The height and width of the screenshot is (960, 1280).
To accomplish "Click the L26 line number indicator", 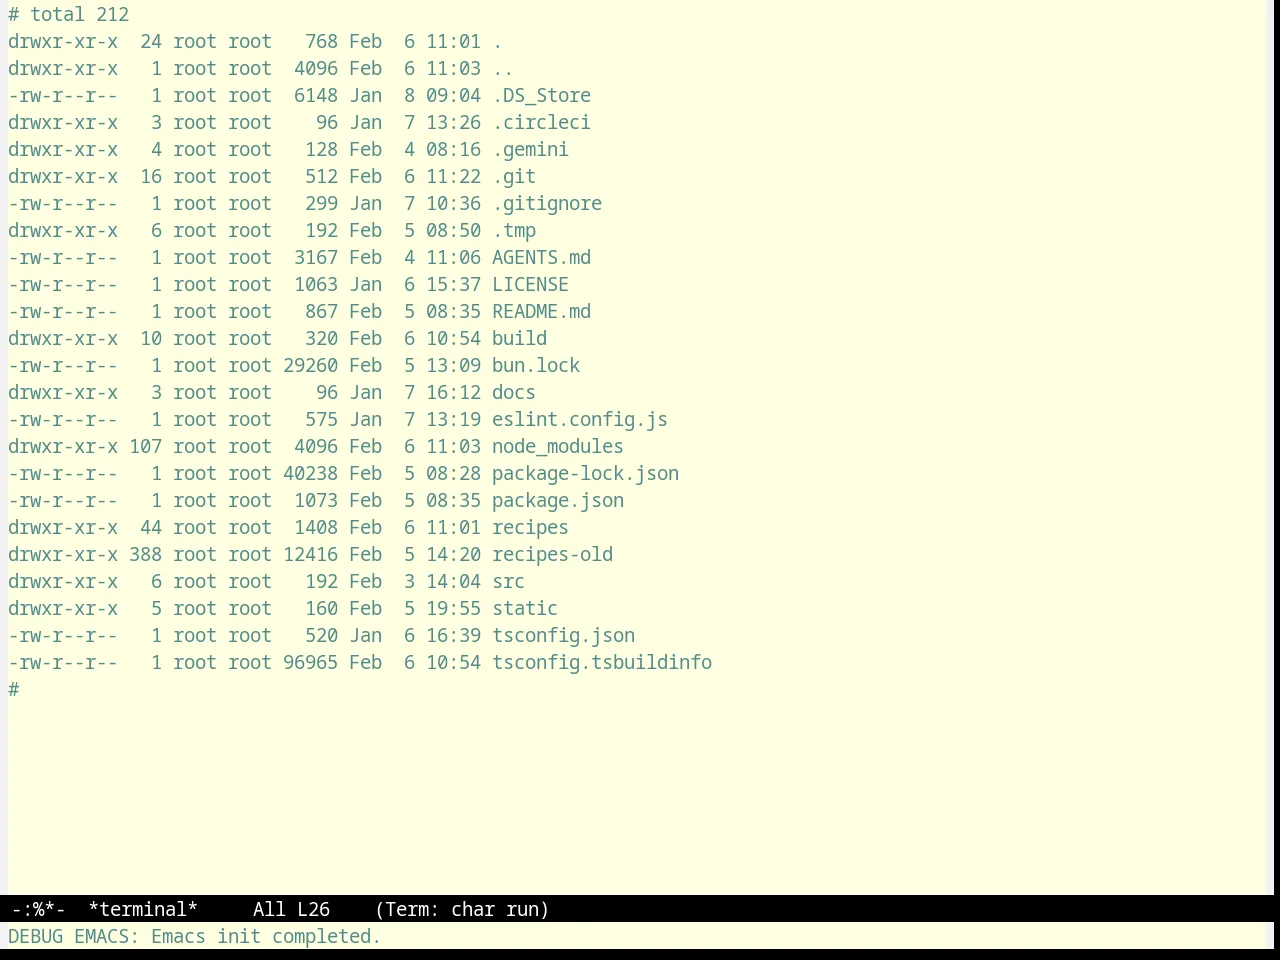I will tap(313, 909).
